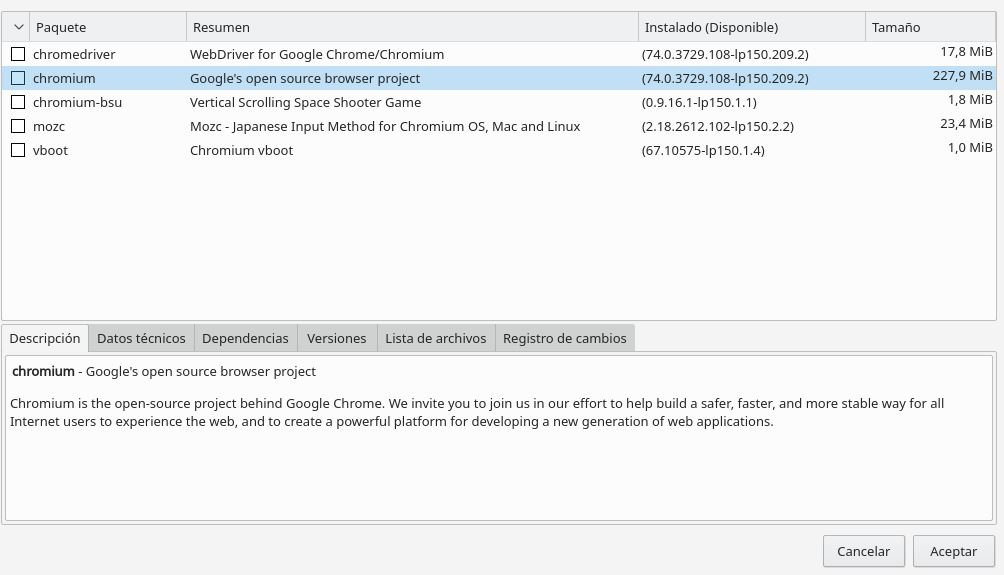Click 'Vertical Scrolling Space Shooter Game' summary
Screen dimensions: 1004x575
305,102
